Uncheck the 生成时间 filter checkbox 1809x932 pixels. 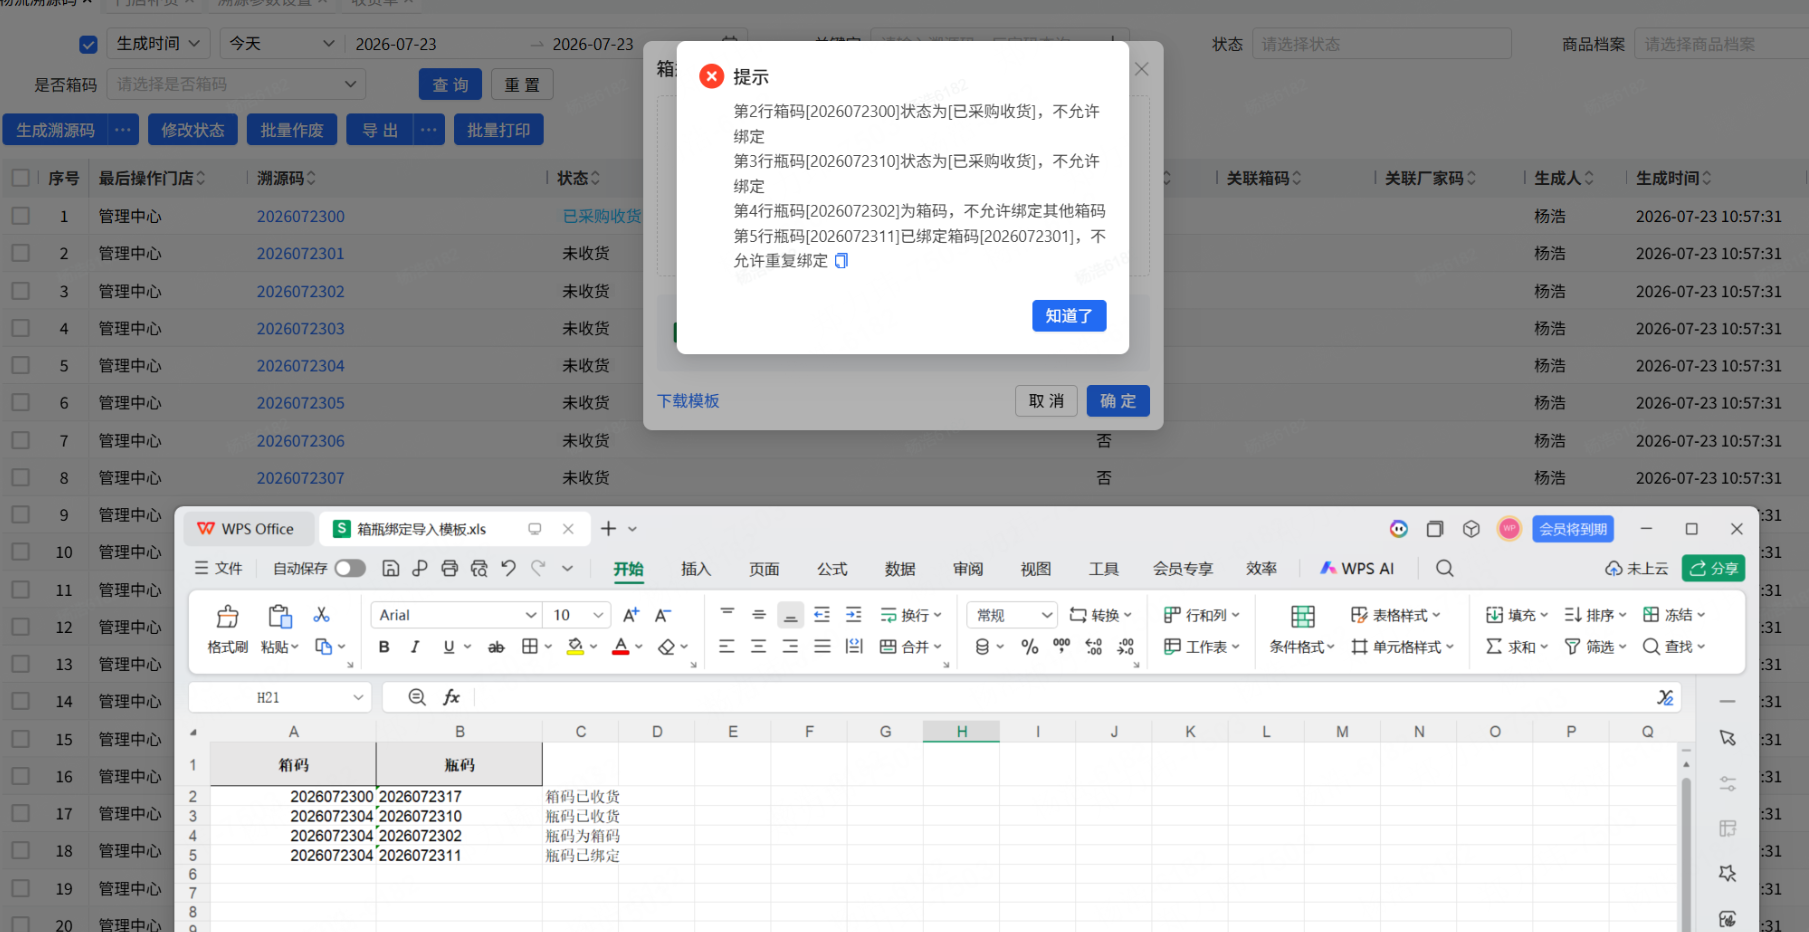coord(88,44)
